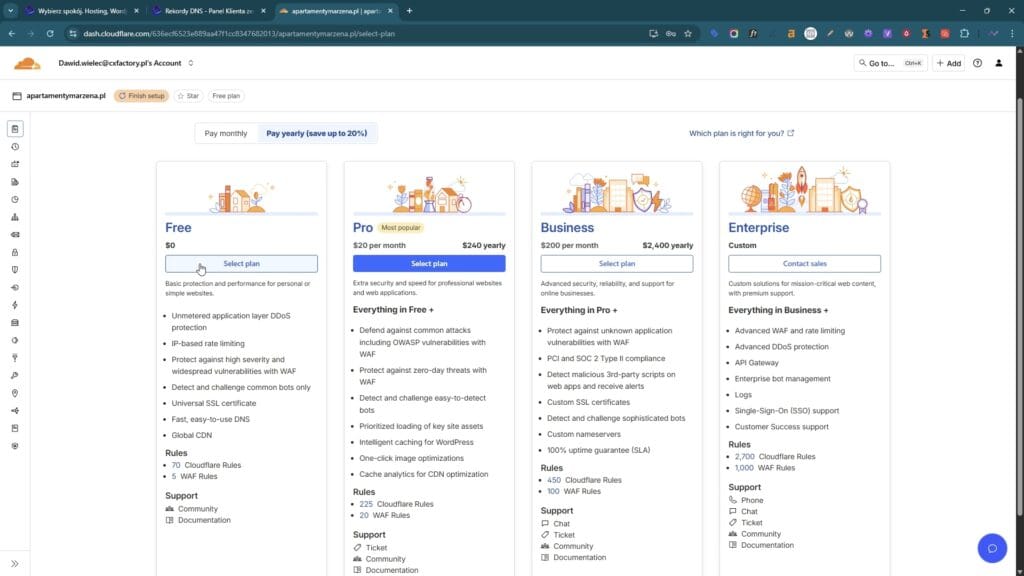The height and width of the screenshot is (576, 1024).
Task: Select the Free plan button
Action: pos(242,264)
